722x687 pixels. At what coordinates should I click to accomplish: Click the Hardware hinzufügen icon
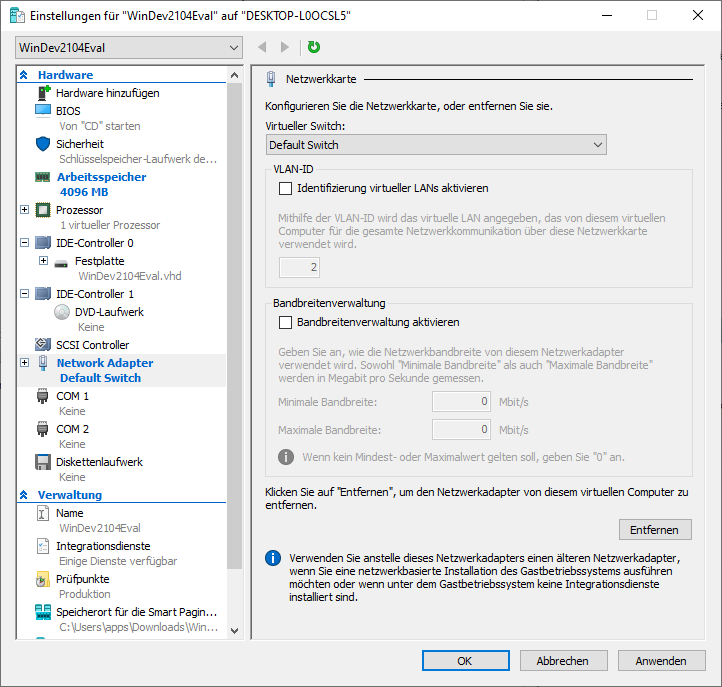pyautogui.click(x=43, y=93)
